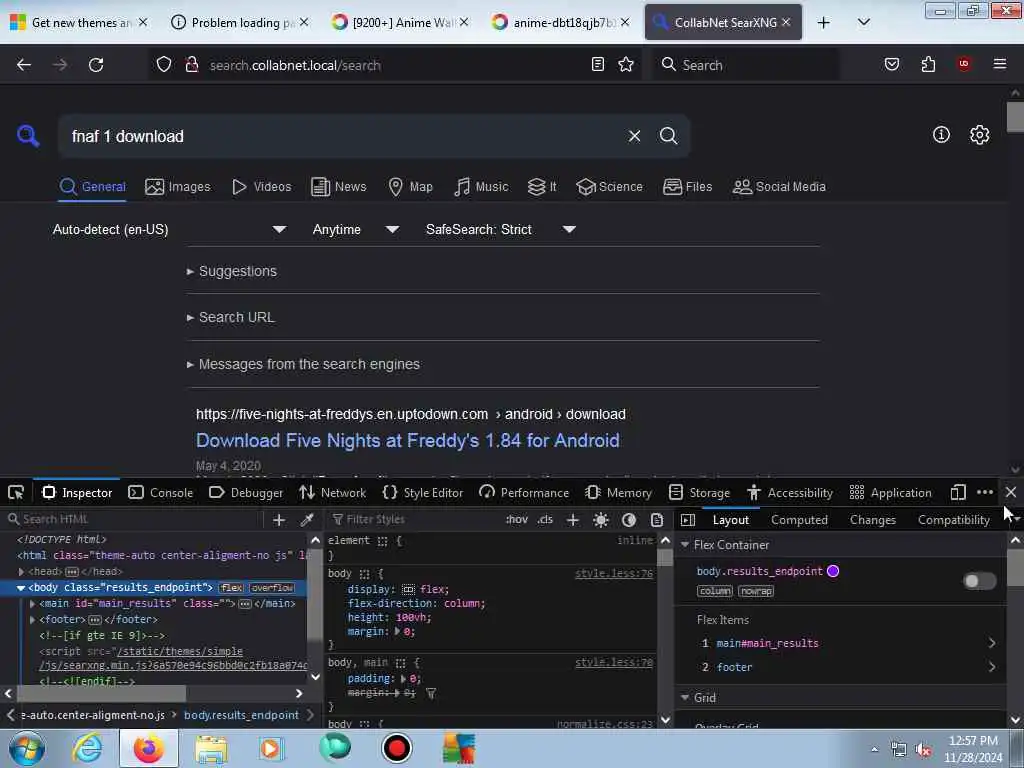Toggle the flex badge on body node
This screenshot has height=768, width=1024.
(231, 588)
